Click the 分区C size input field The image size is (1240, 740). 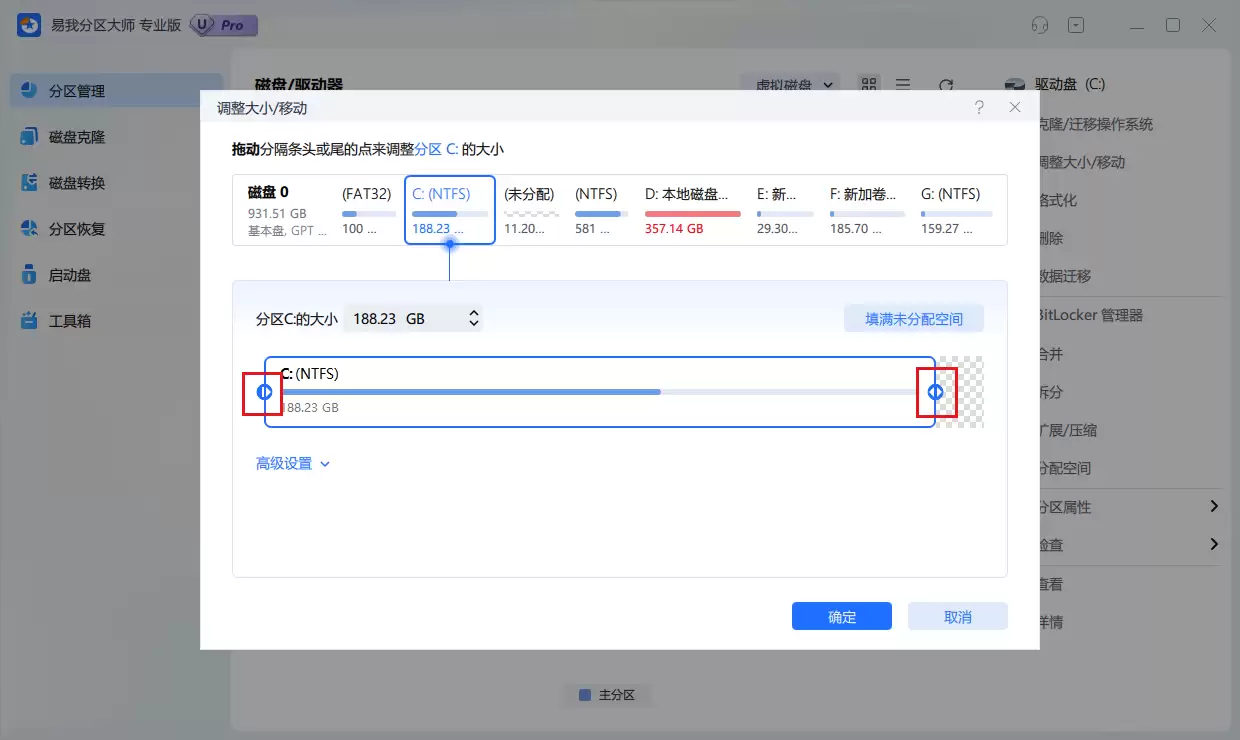pyautogui.click(x=400, y=319)
